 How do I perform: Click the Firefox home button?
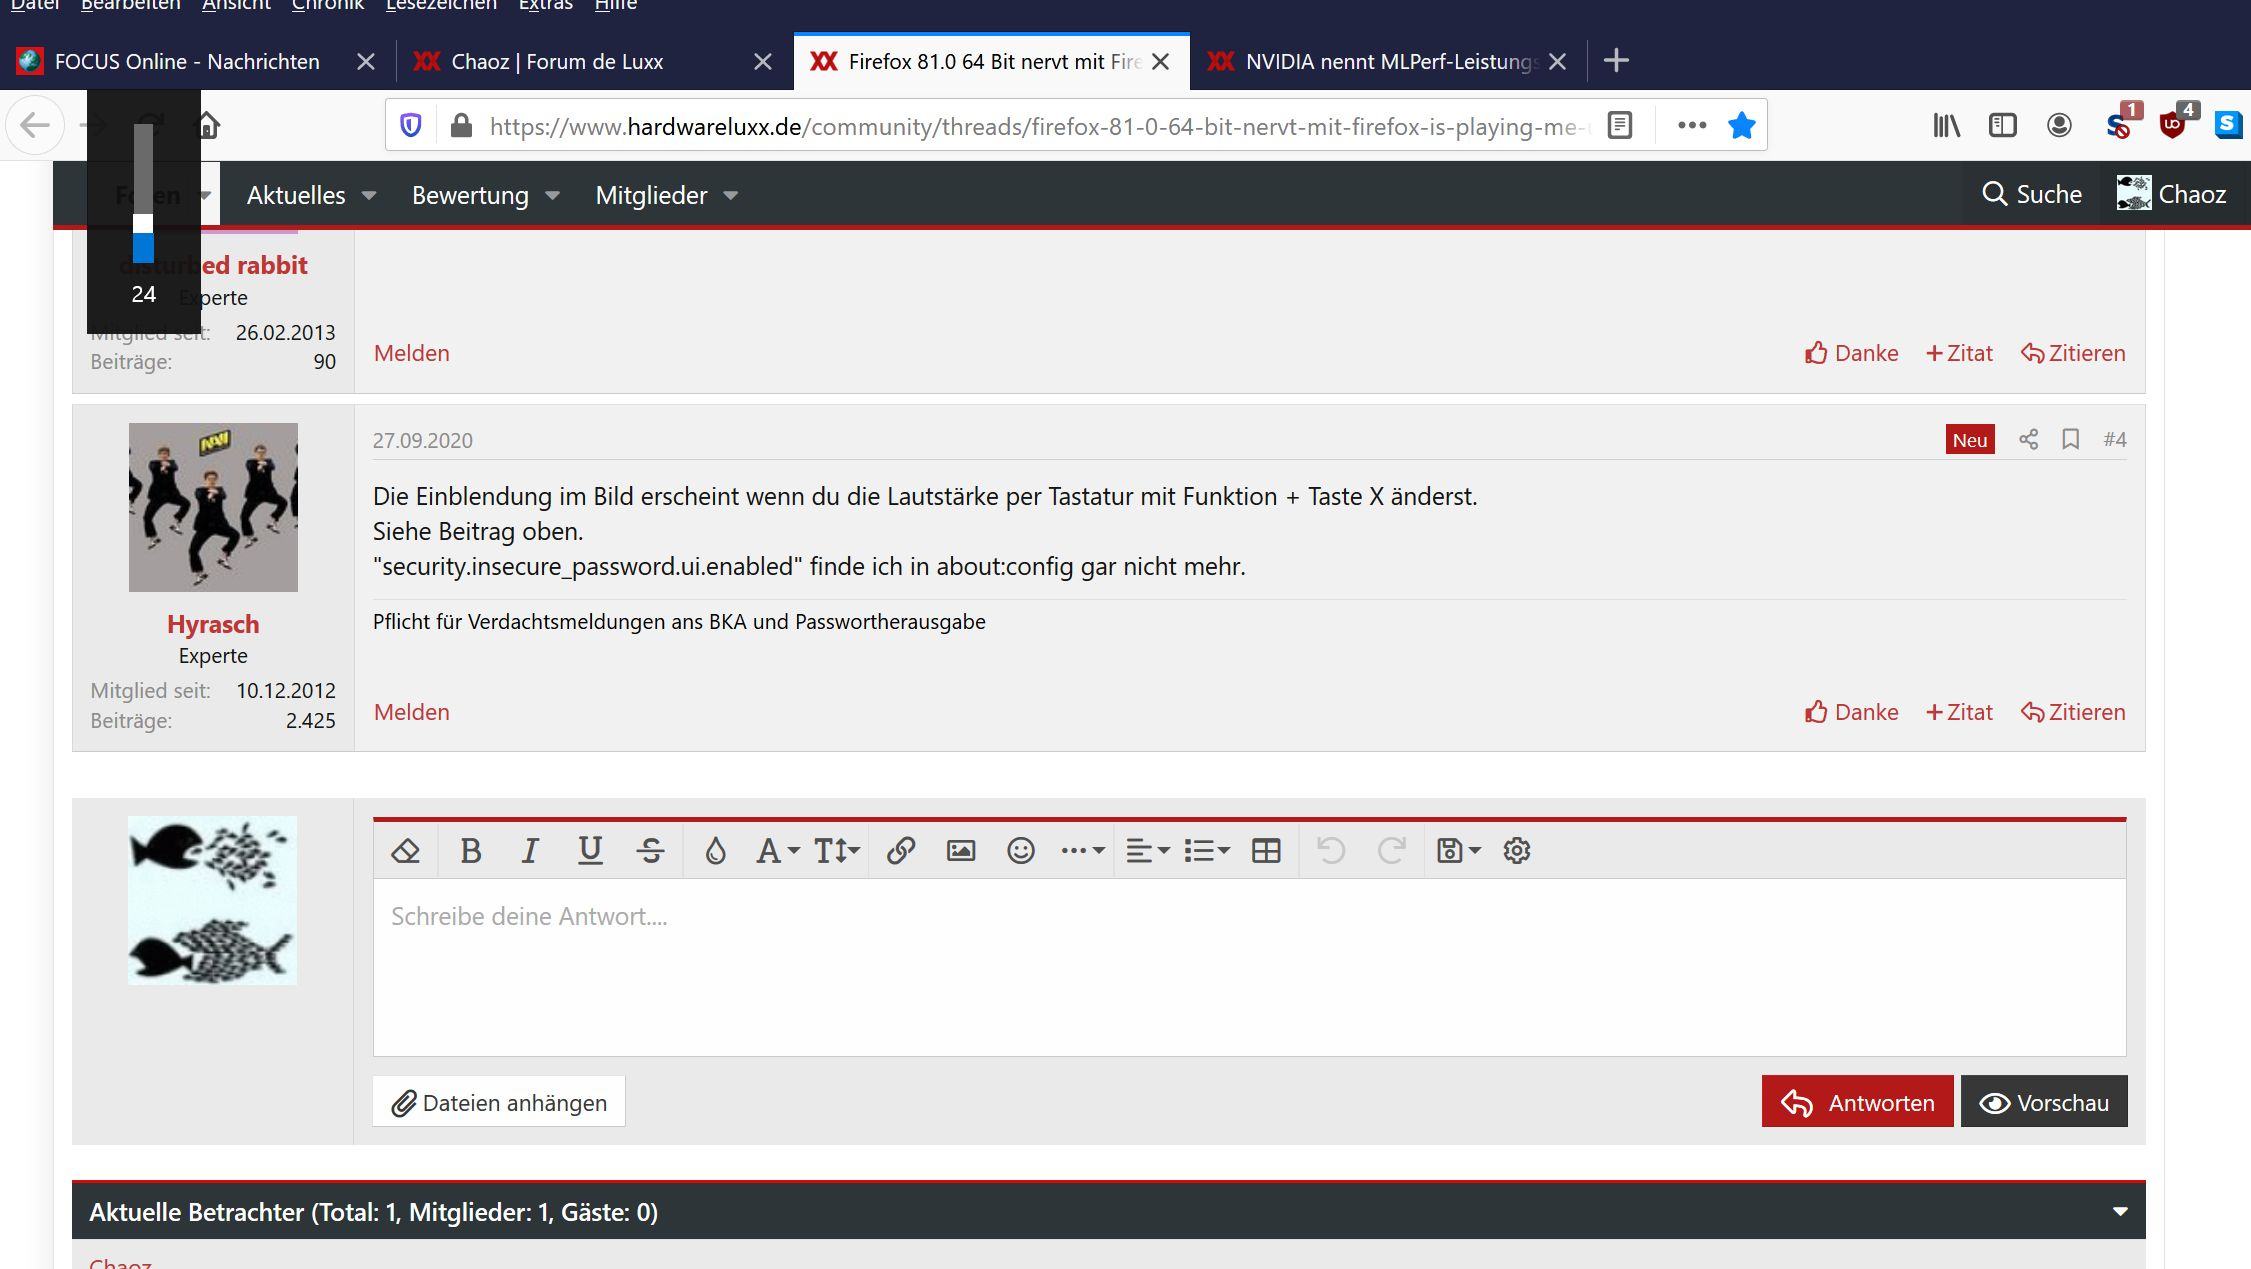[x=207, y=125]
